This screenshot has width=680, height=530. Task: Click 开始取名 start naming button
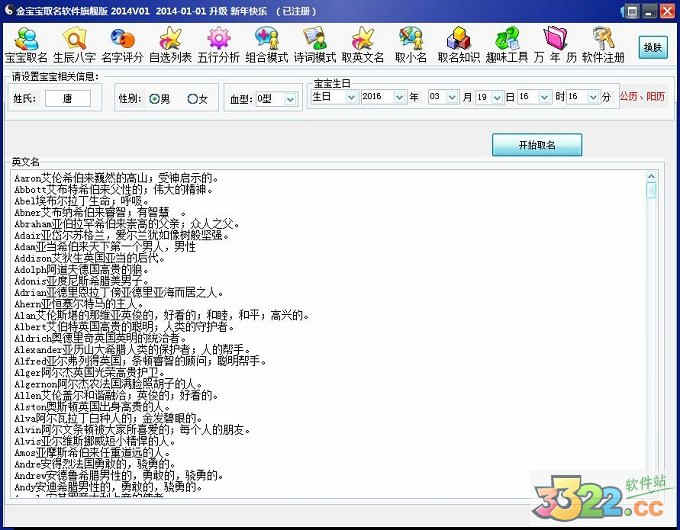(537, 145)
